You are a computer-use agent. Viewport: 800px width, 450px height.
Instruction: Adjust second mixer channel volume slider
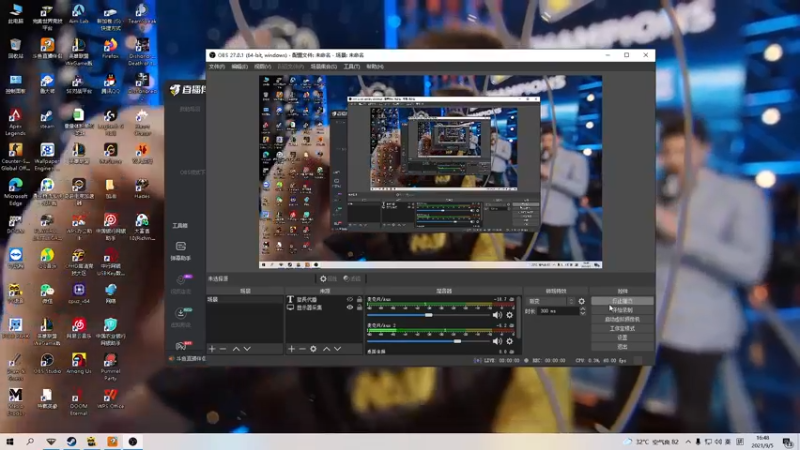[429, 341]
